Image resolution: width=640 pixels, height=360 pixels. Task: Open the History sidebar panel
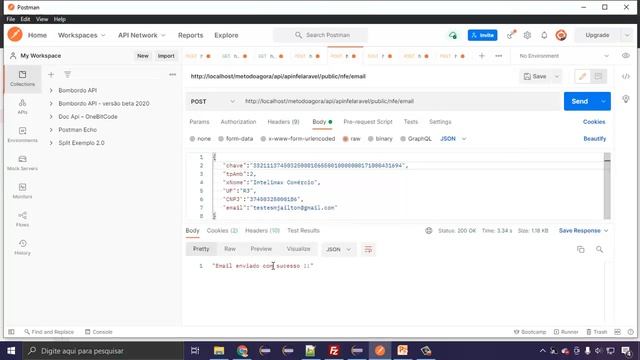point(22,247)
